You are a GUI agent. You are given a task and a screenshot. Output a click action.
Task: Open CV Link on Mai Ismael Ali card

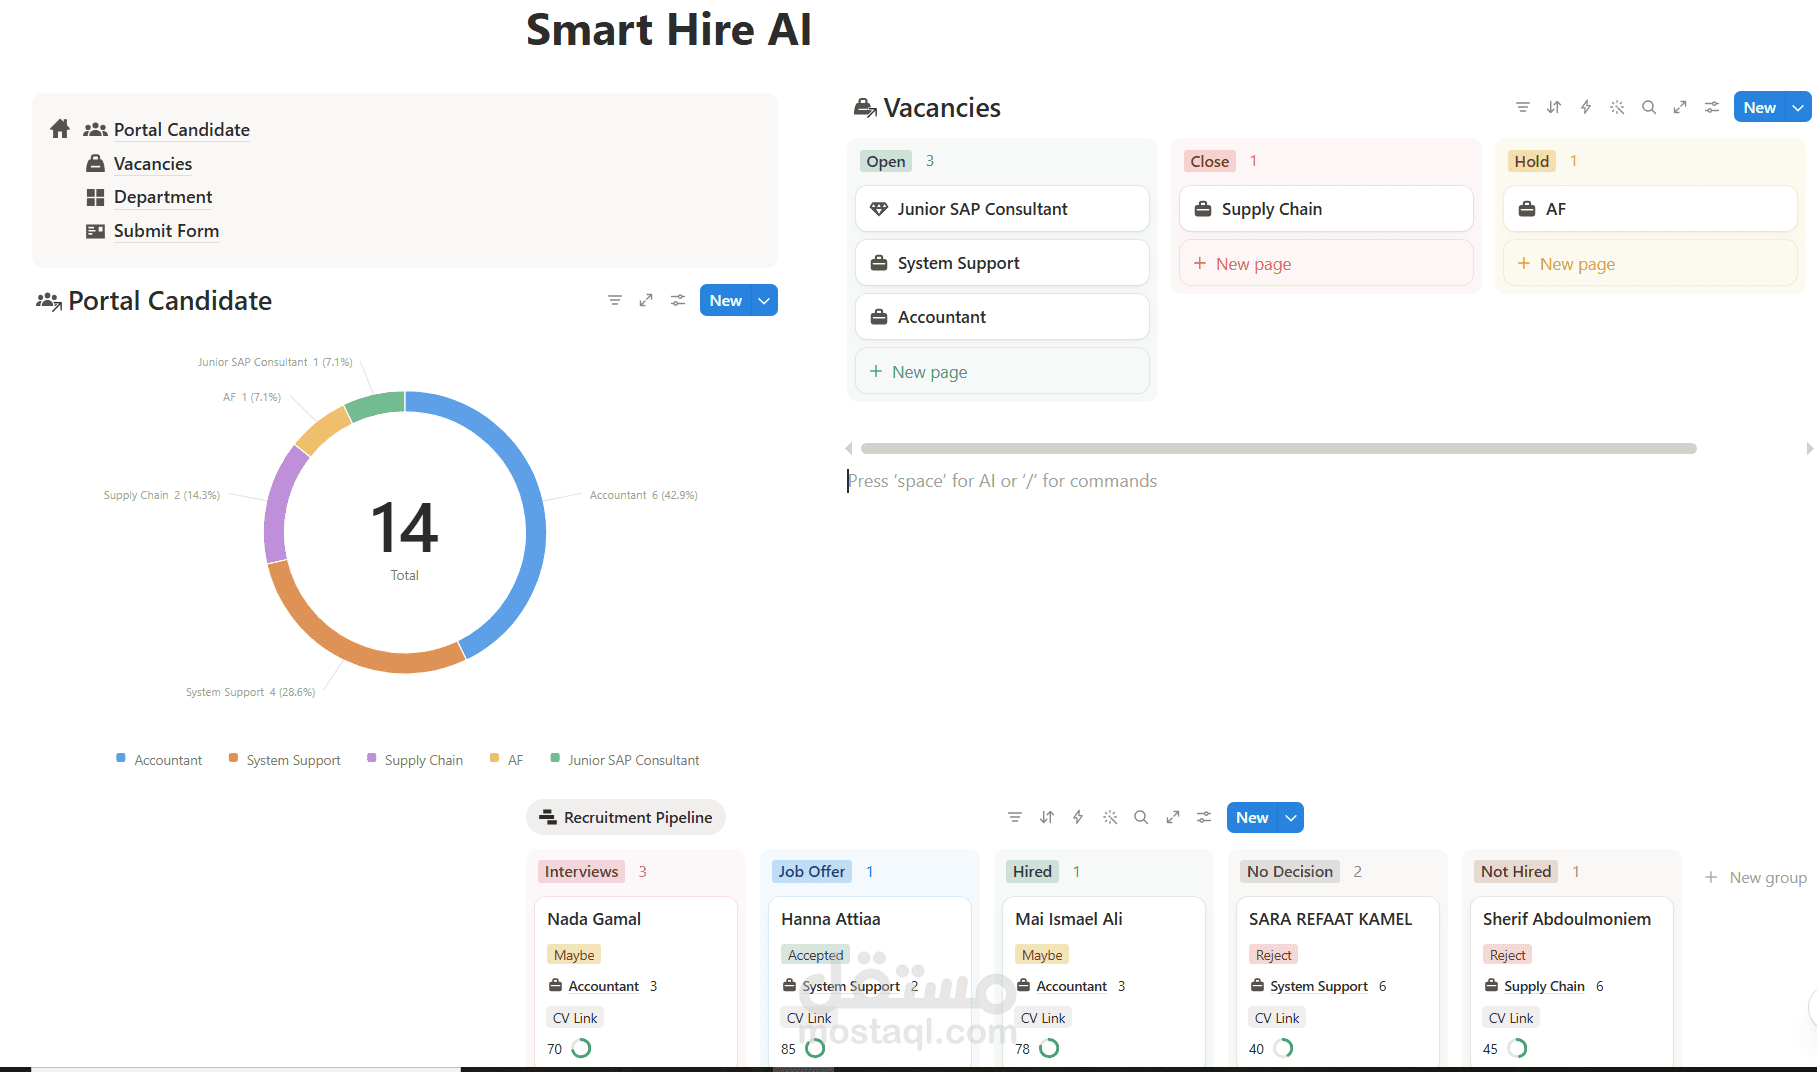click(x=1043, y=1018)
